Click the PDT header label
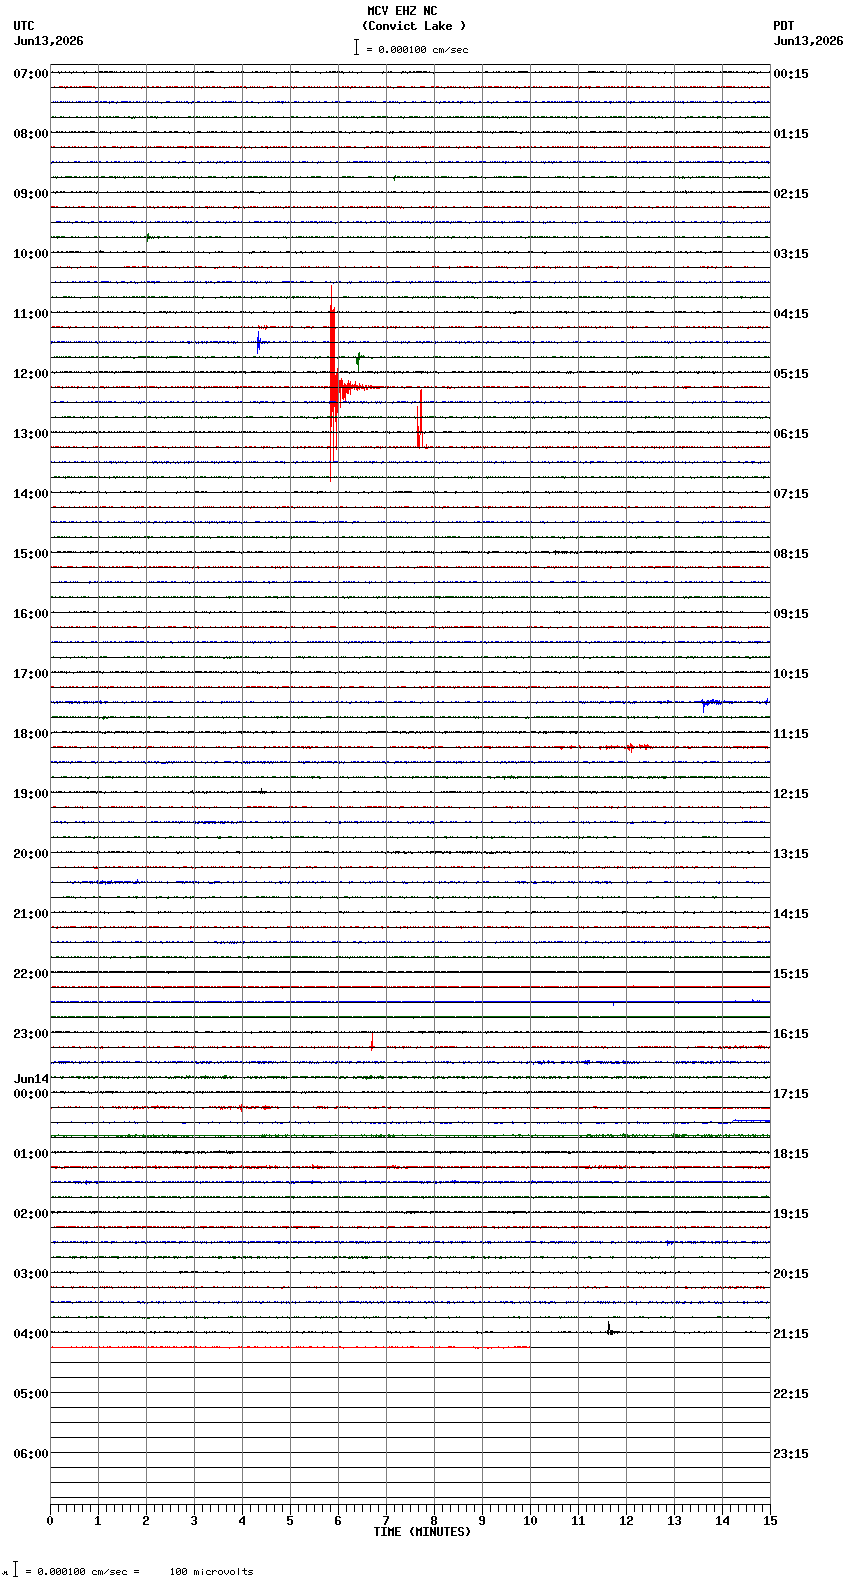The height and width of the screenshot is (1584, 850). tap(783, 26)
